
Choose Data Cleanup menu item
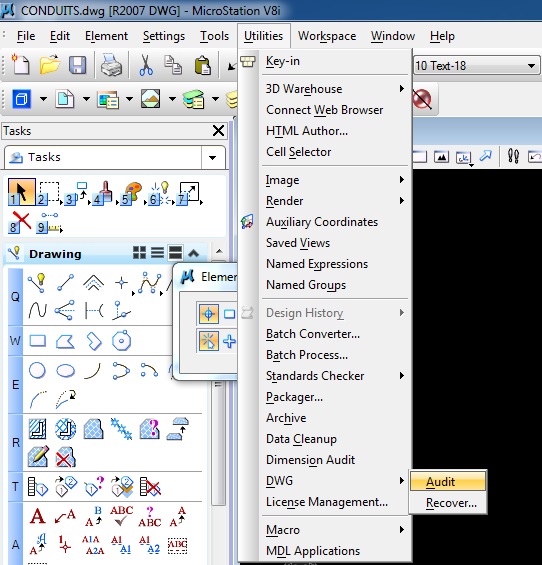[335, 439]
